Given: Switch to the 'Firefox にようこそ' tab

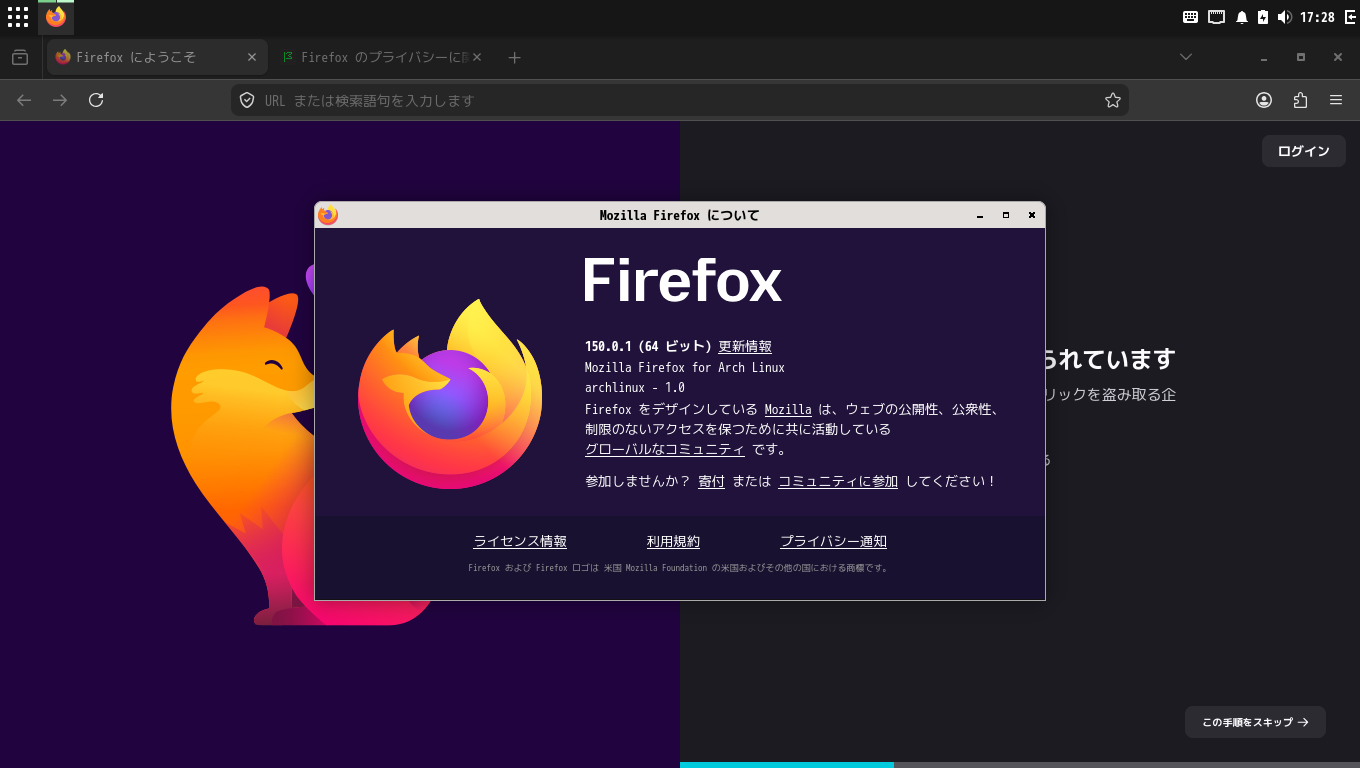Looking at the screenshot, I should [157, 57].
